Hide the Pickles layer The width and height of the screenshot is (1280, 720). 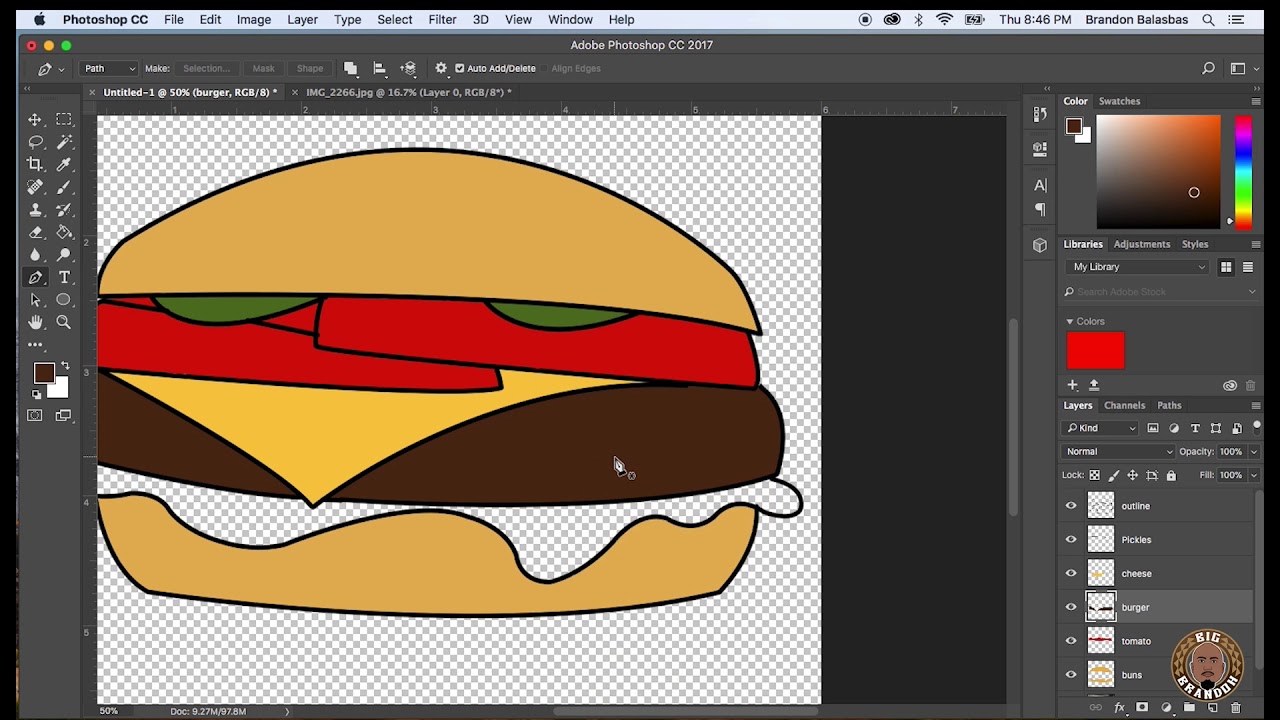click(1071, 540)
